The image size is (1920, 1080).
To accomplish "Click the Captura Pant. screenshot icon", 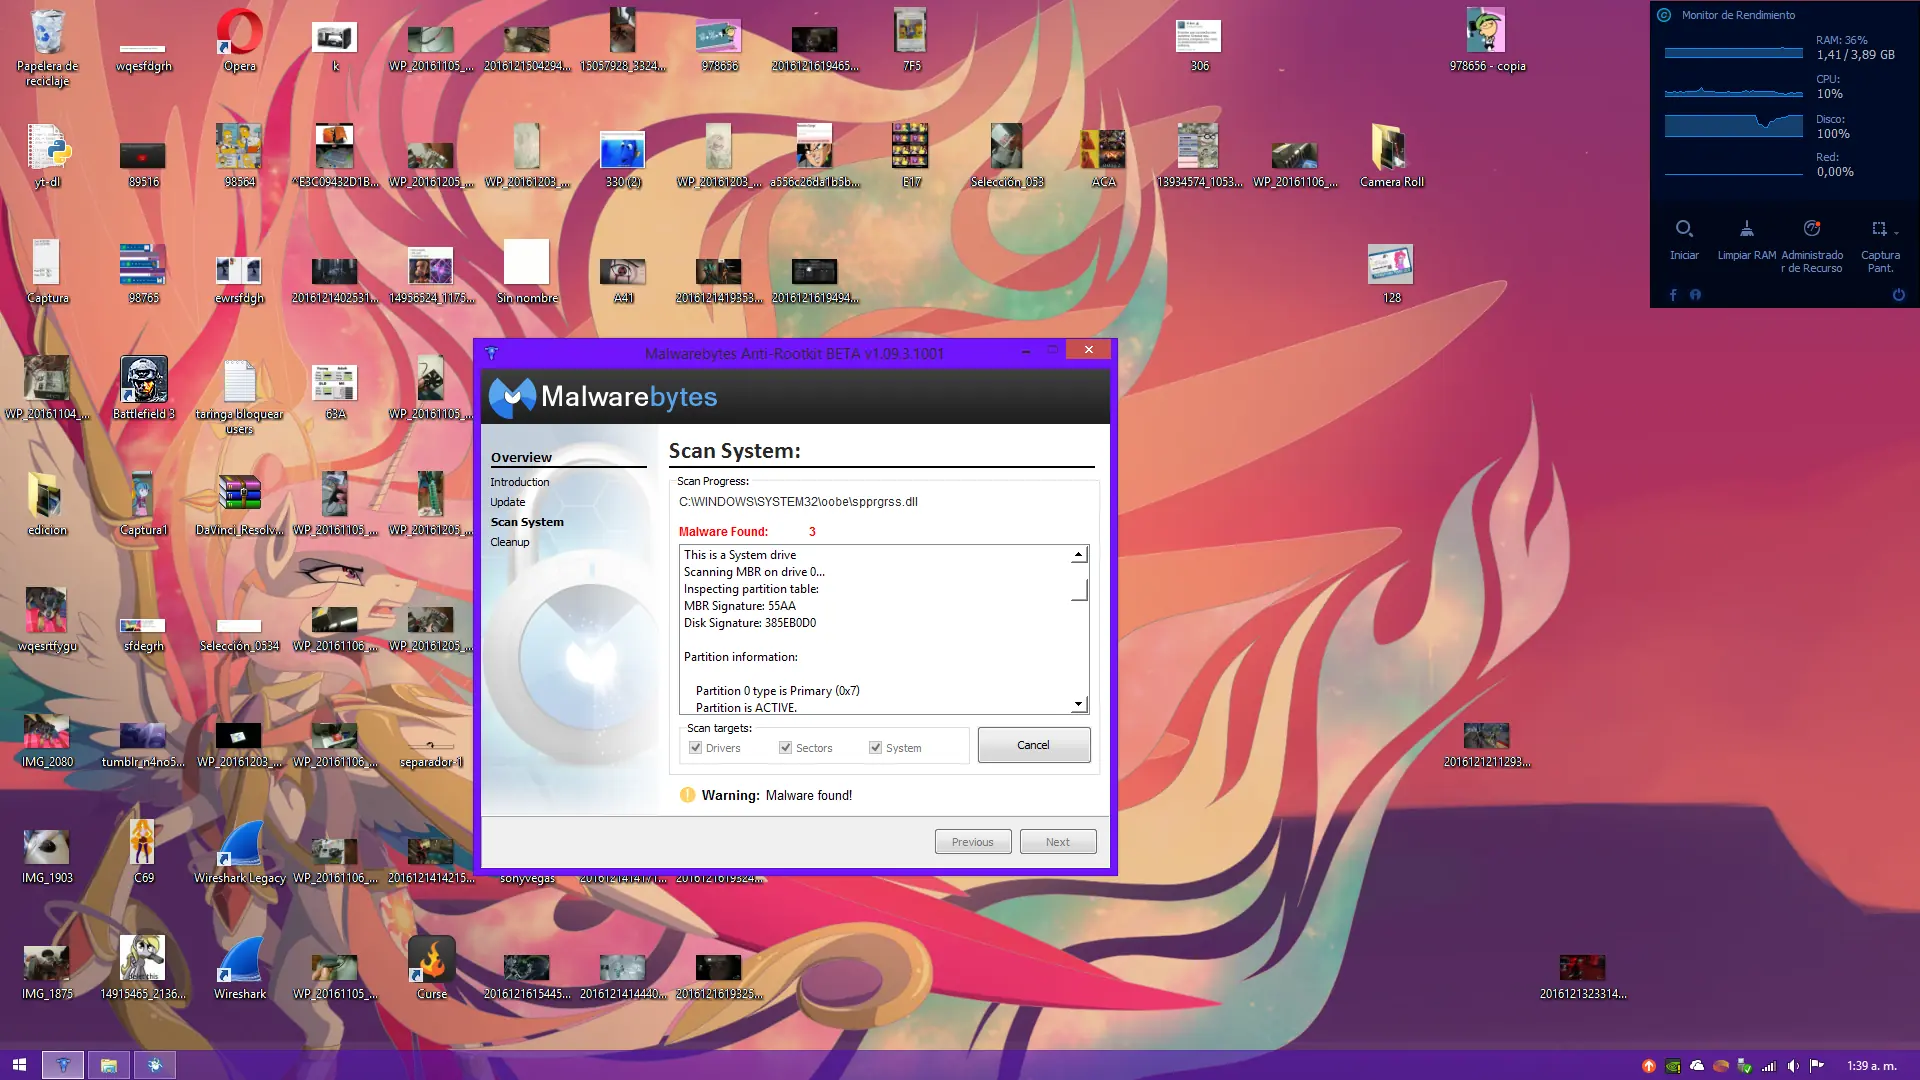I will [1879, 229].
